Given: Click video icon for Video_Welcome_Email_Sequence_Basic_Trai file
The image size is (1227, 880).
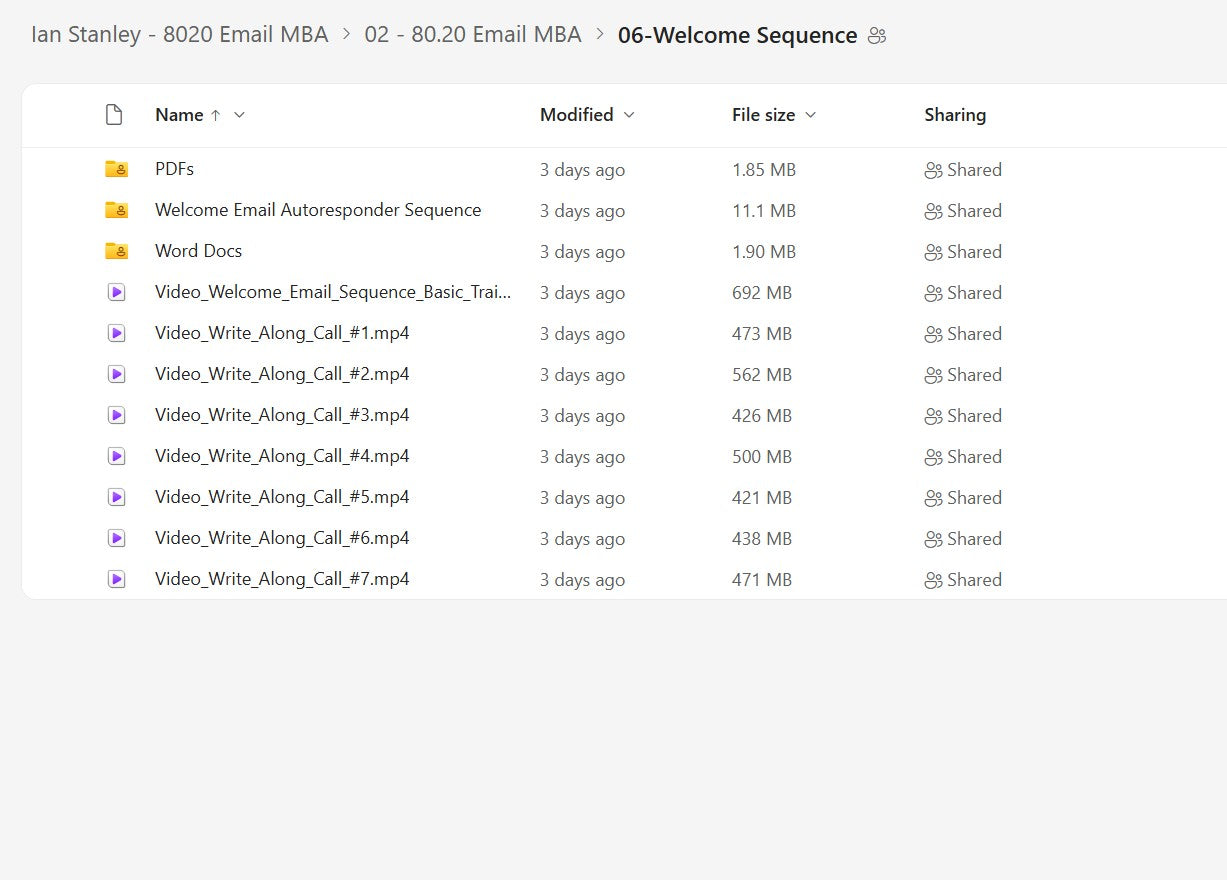Looking at the screenshot, I should tap(116, 293).
